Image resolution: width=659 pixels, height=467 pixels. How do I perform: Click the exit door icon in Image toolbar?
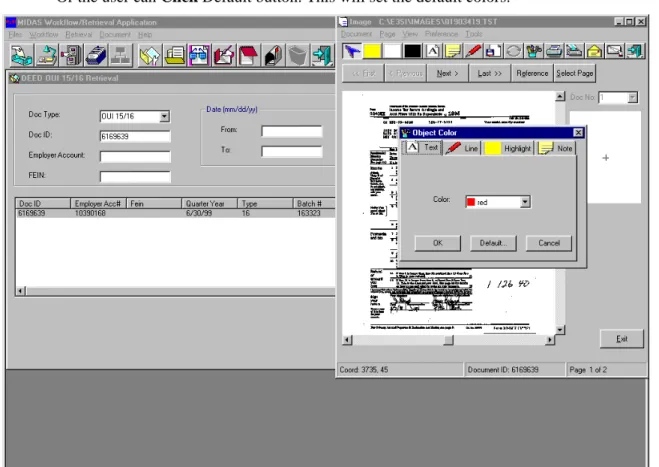(635, 51)
